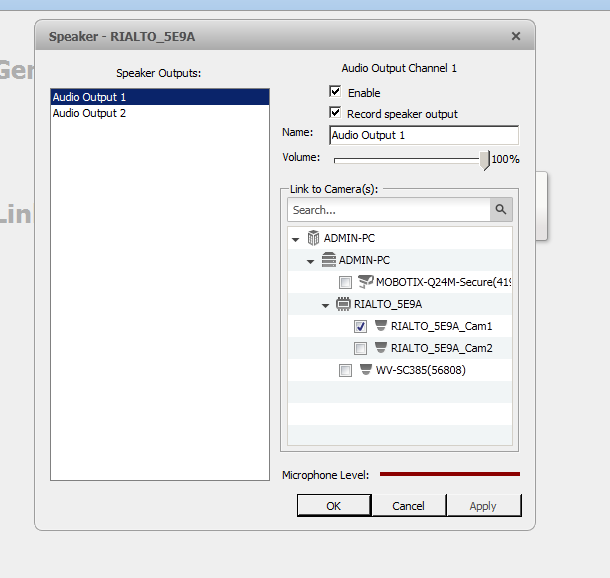Click the MOBOTIX camera icon
The image size is (610, 578).
pos(365,282)
